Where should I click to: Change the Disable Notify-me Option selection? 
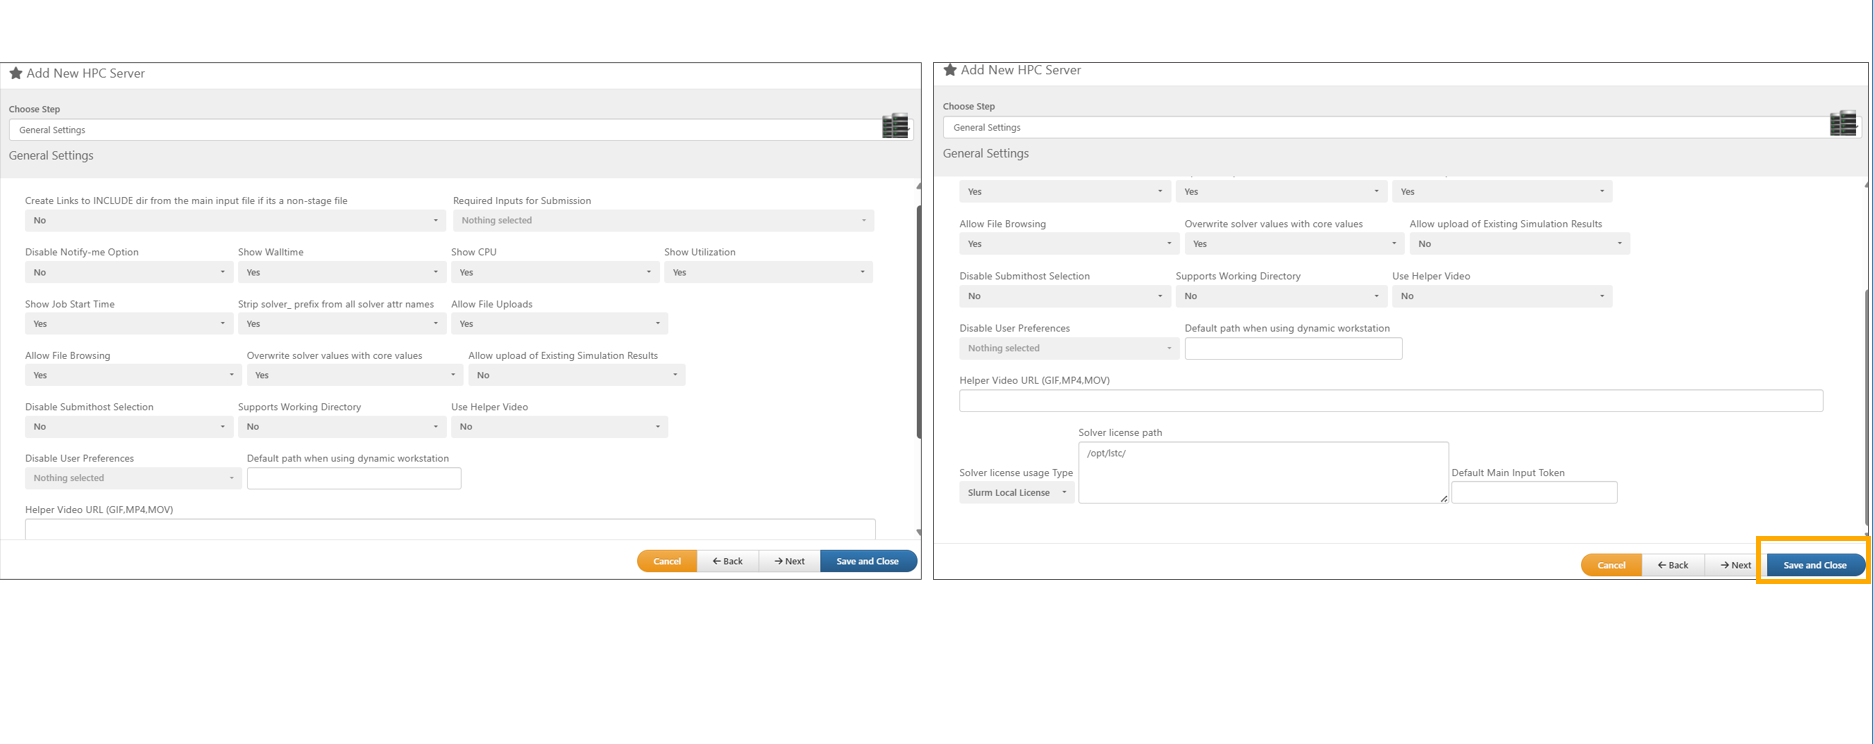128,272
